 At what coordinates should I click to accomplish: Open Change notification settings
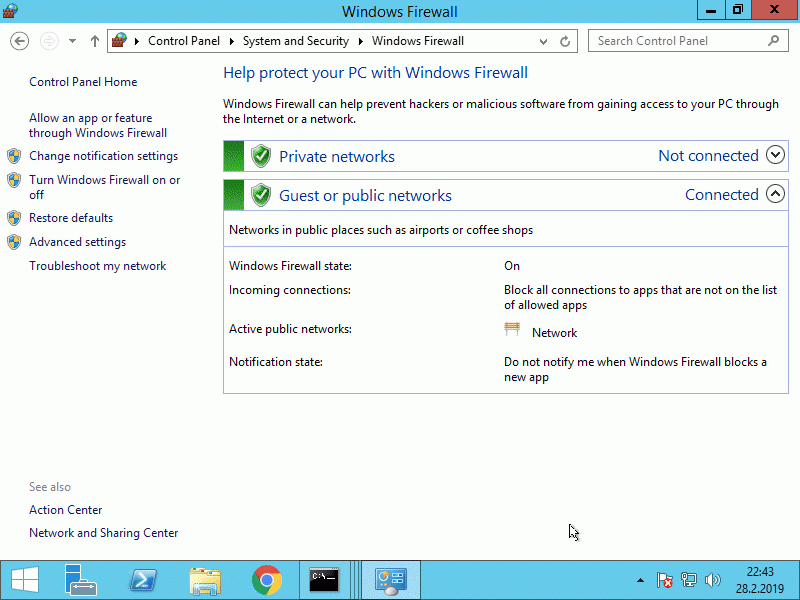pos(104,156)
